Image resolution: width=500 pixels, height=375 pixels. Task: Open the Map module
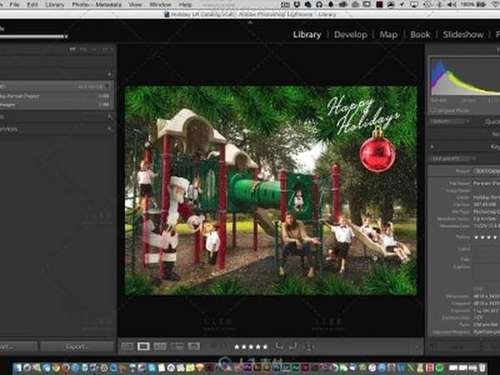pyautogui.click(x=388, y=35)
